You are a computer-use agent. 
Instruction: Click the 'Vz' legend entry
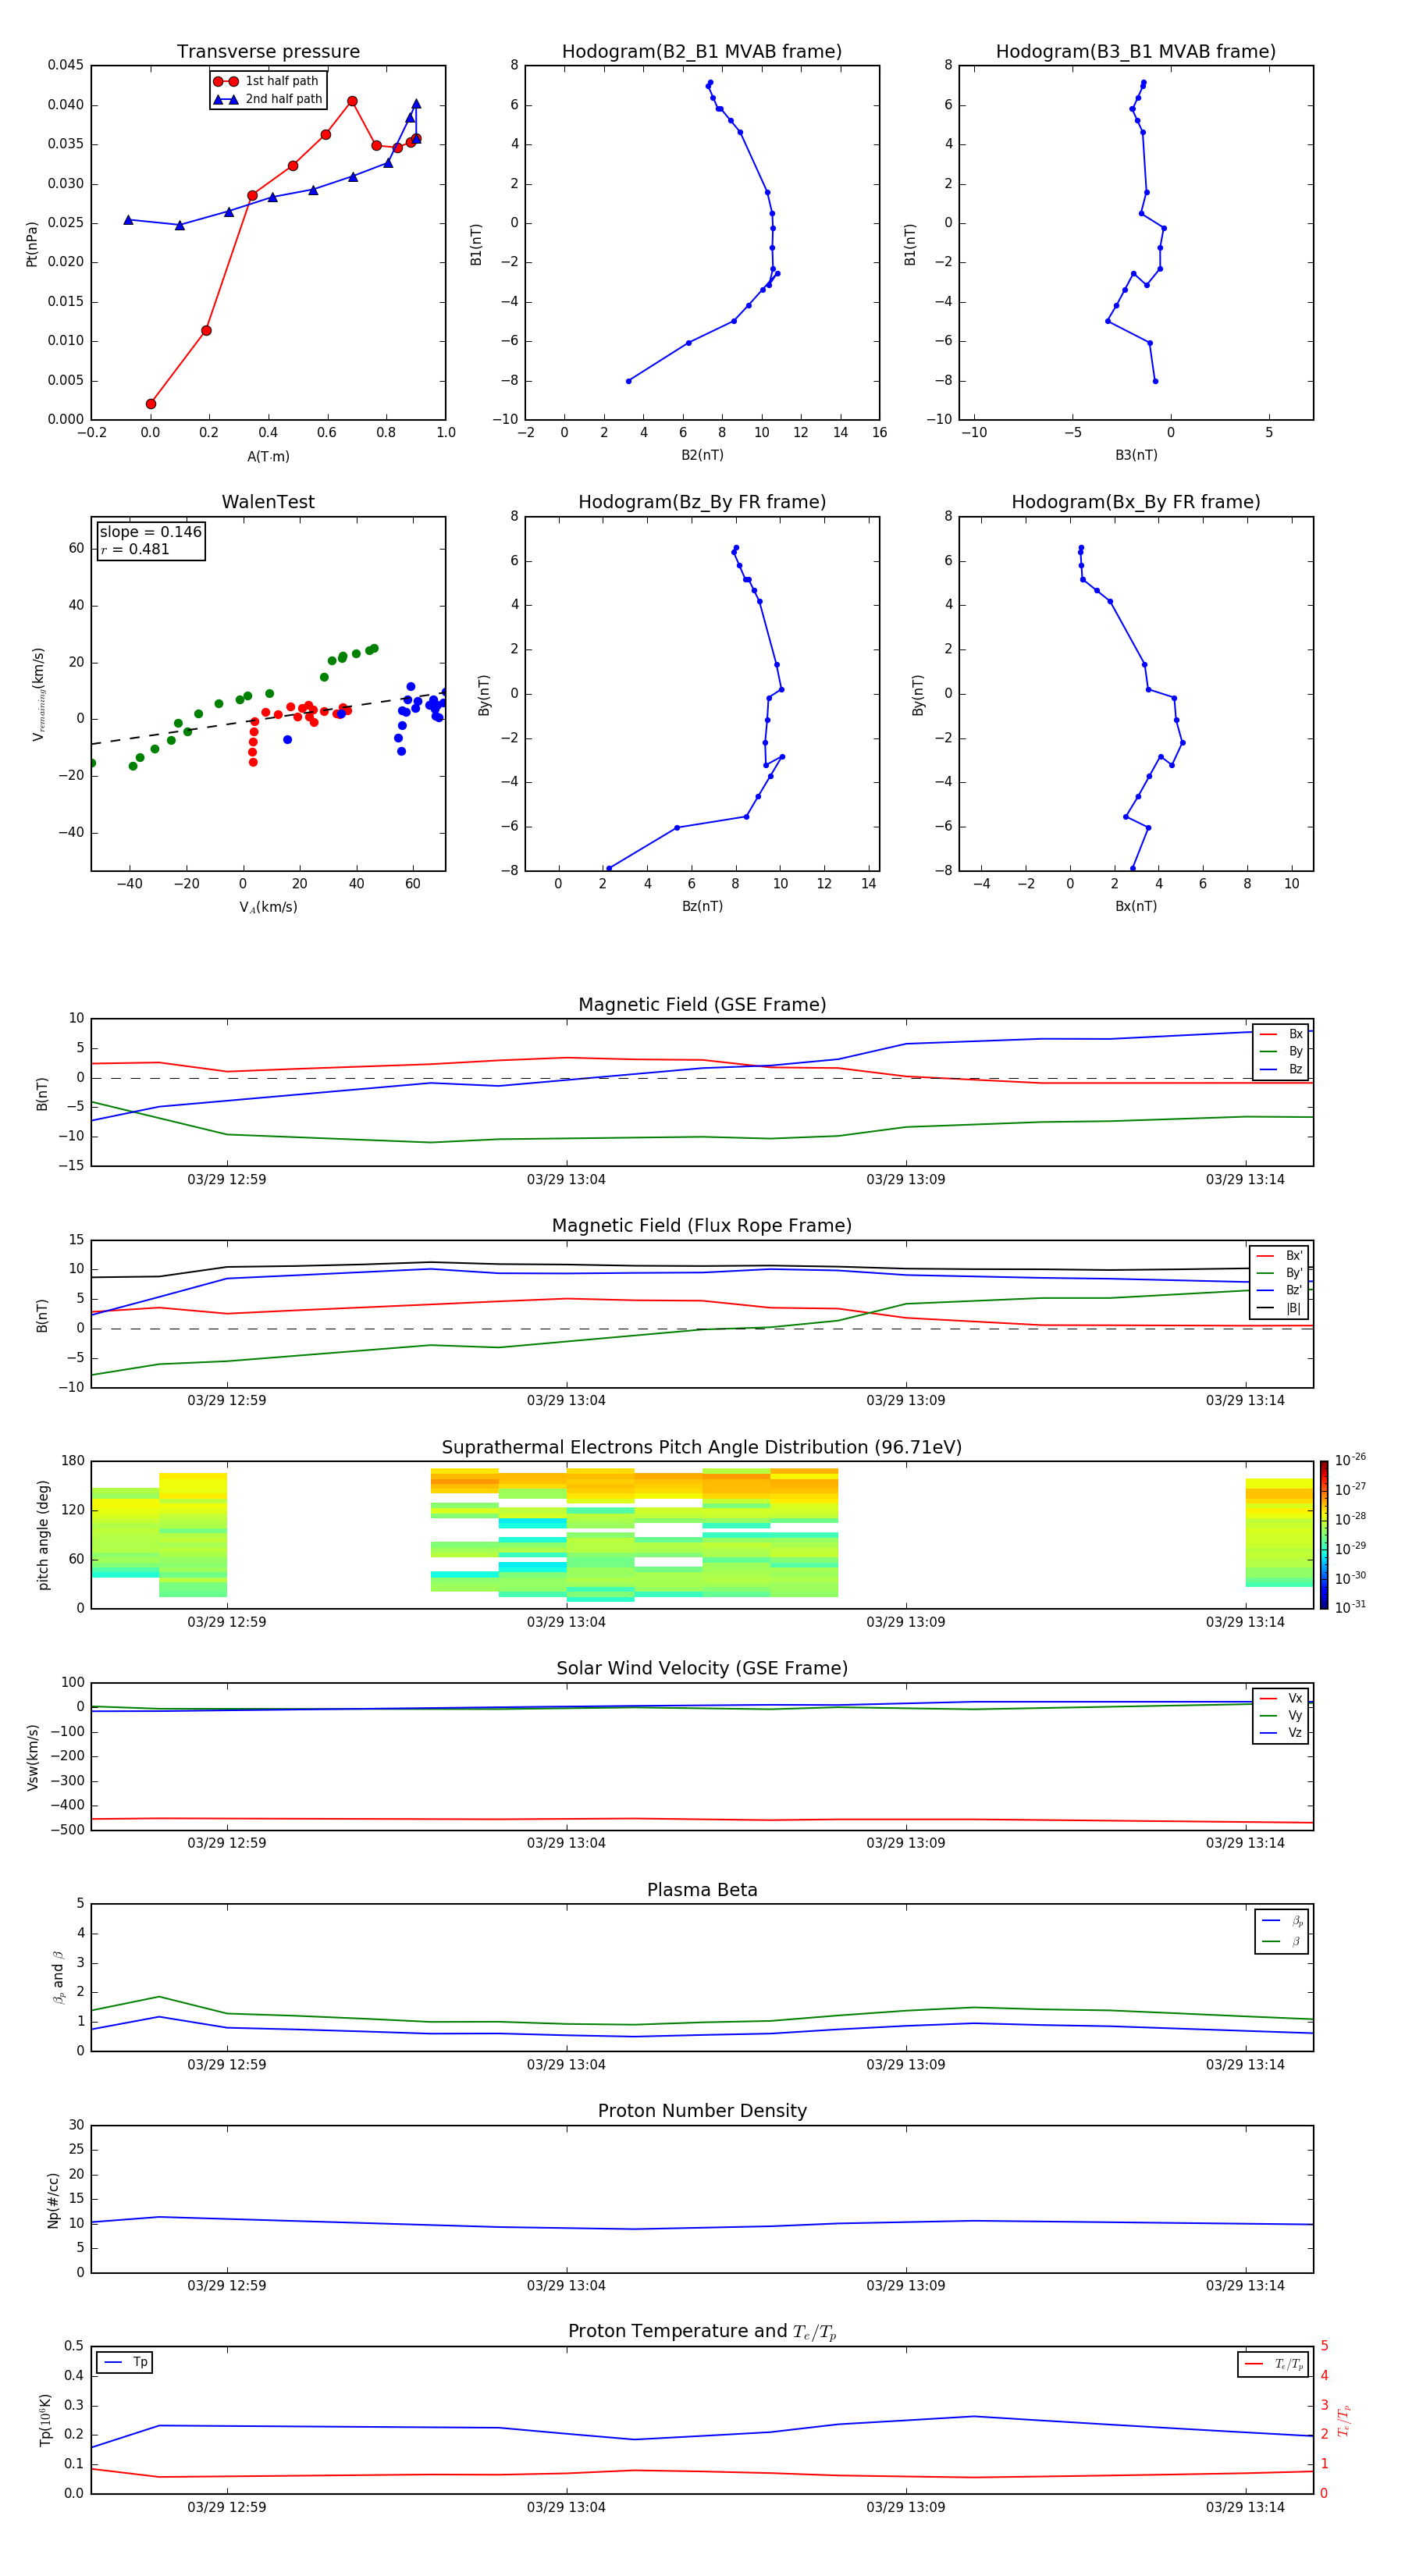(x=1281, y=1733)
